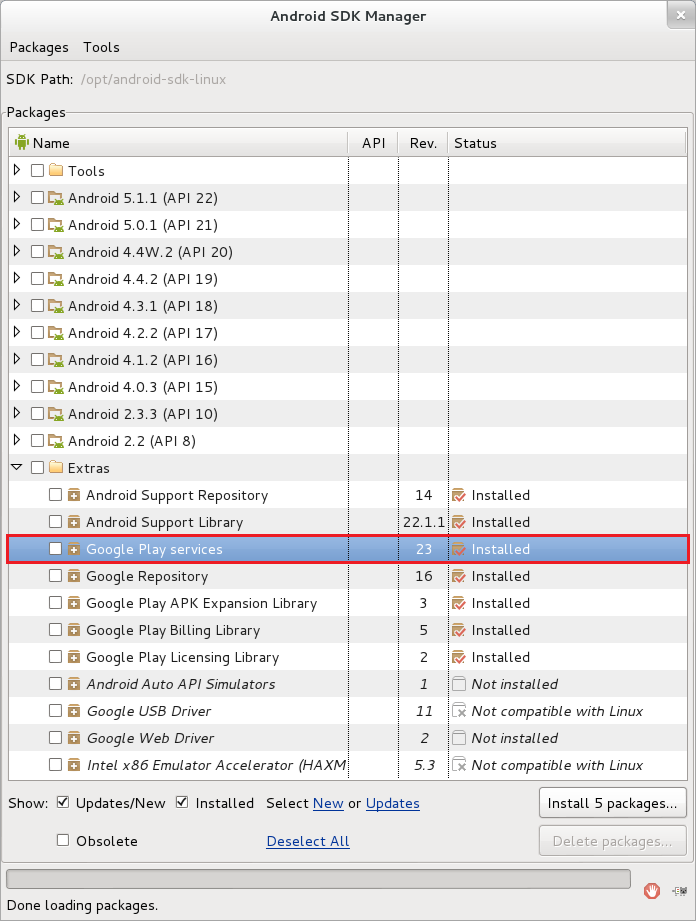Image resolution: width=696 pixels, height=921 pixels.
Task: Expand Android 4.0.3 (API 15) node
Action: [17, 386]
